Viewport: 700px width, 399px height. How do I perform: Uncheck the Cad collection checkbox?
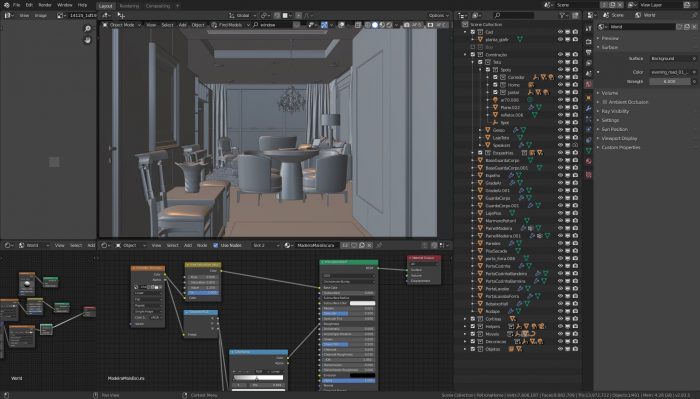[x=473, y=32]
